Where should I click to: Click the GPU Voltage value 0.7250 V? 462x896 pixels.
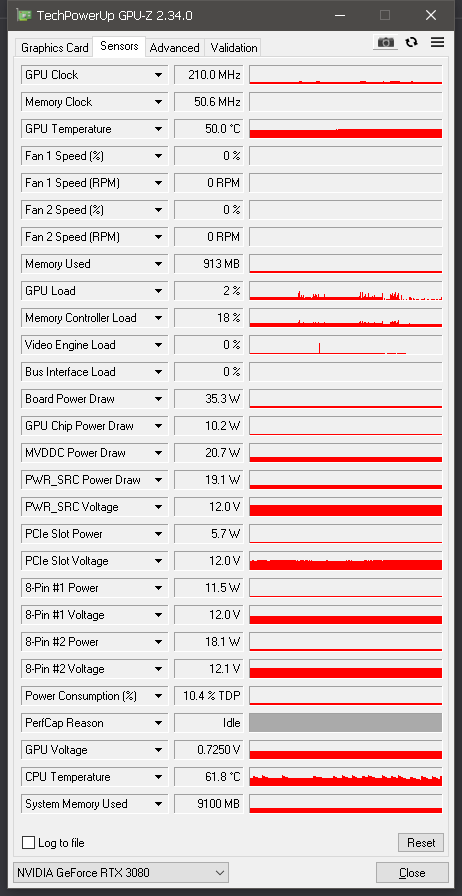point(209,750)
